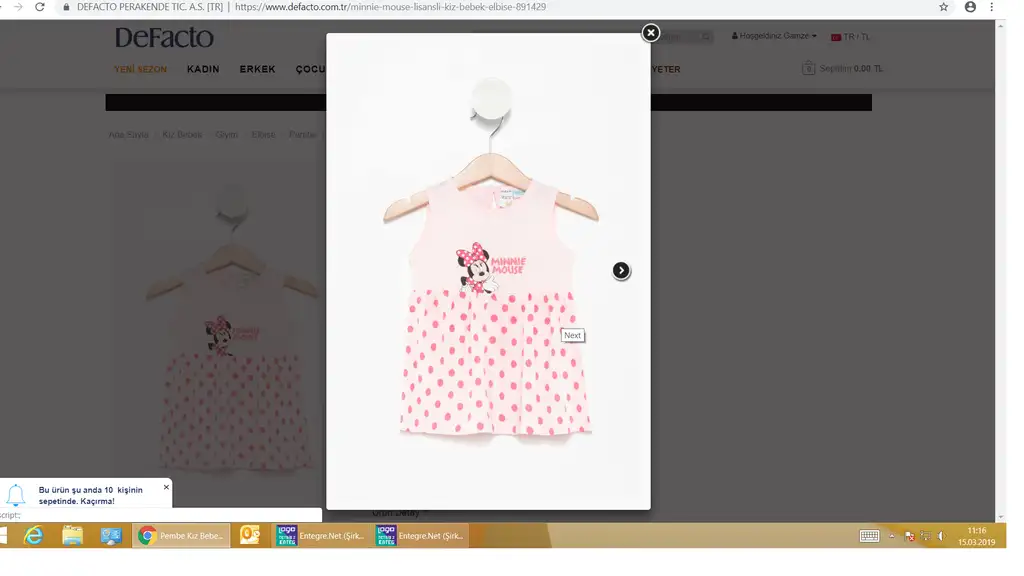Open Chrome profile account icon
The height and width of the screenshot is (576, 1024).
pos(970,7)
